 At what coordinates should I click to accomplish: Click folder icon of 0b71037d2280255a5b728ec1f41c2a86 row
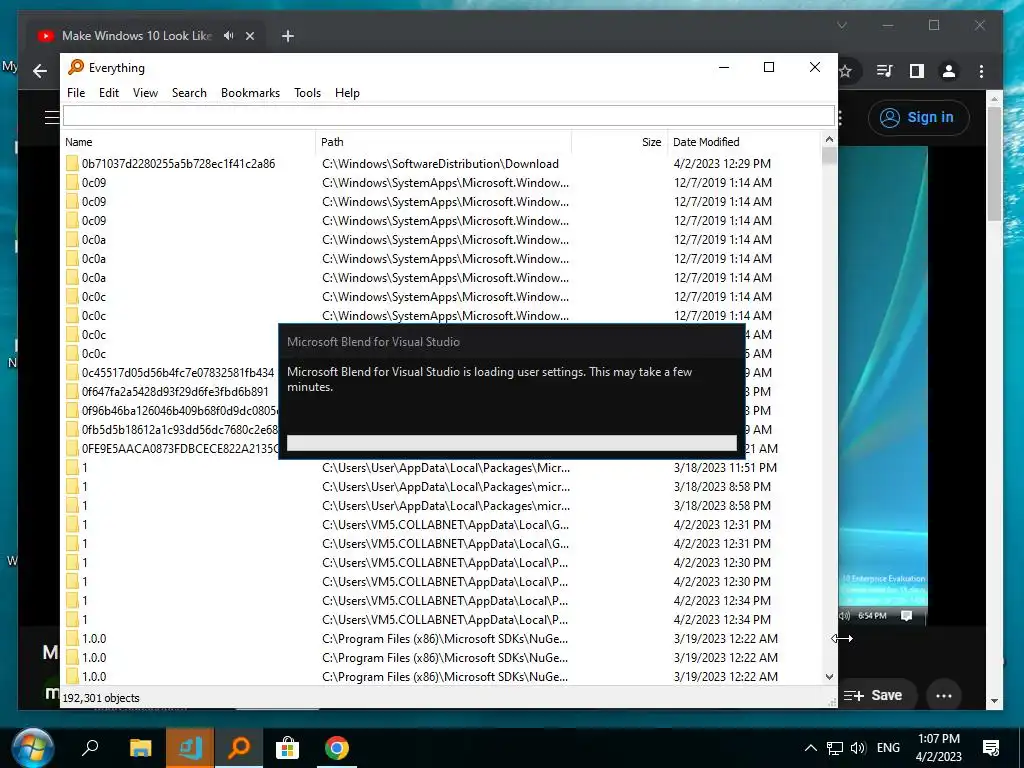click(72, 163)
